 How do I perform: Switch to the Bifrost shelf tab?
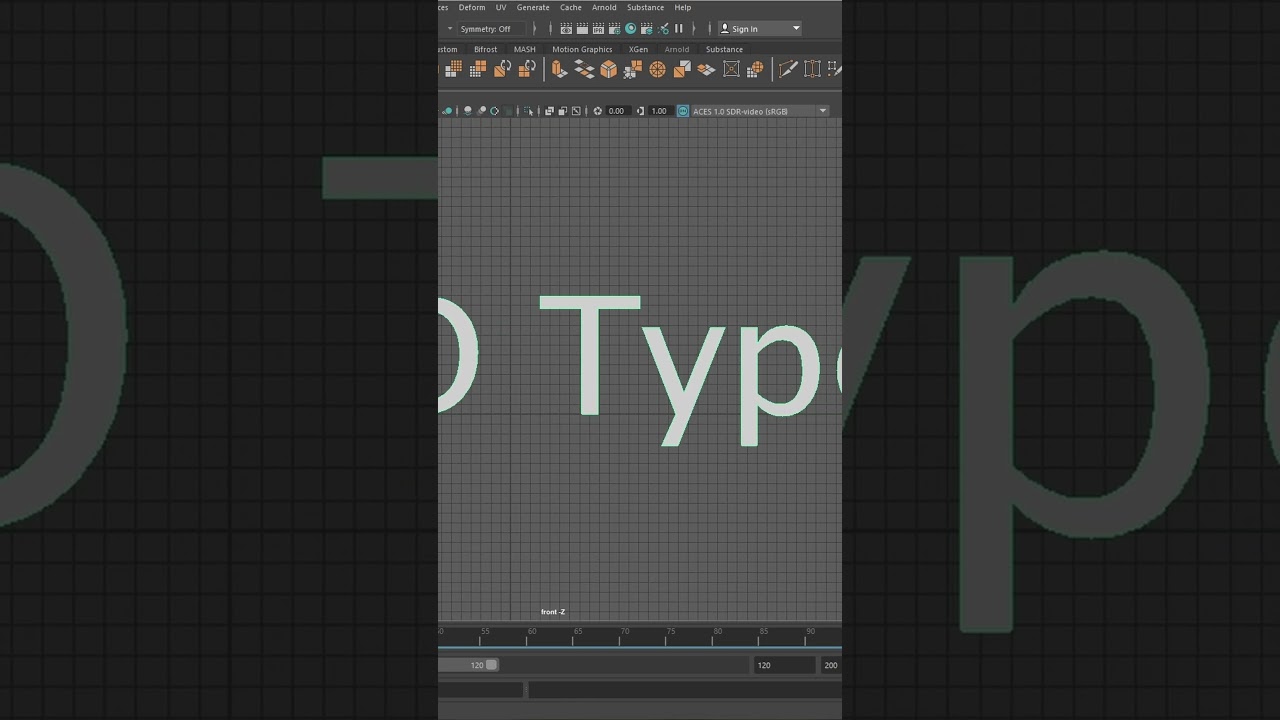pos(486,49)
